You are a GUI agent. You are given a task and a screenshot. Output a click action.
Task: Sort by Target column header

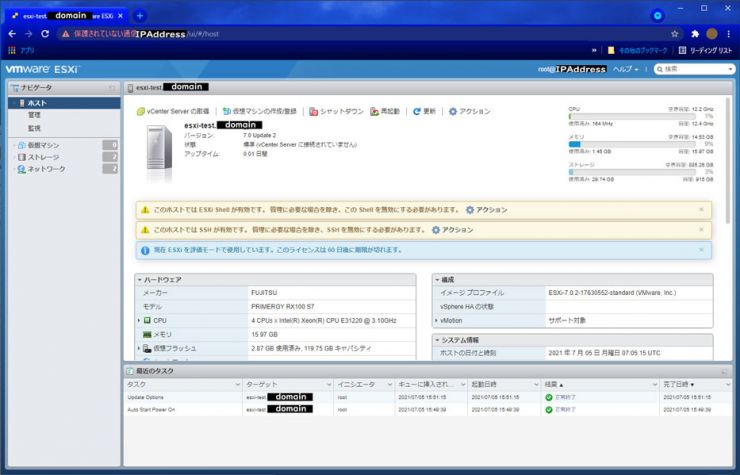click(288, 384)
